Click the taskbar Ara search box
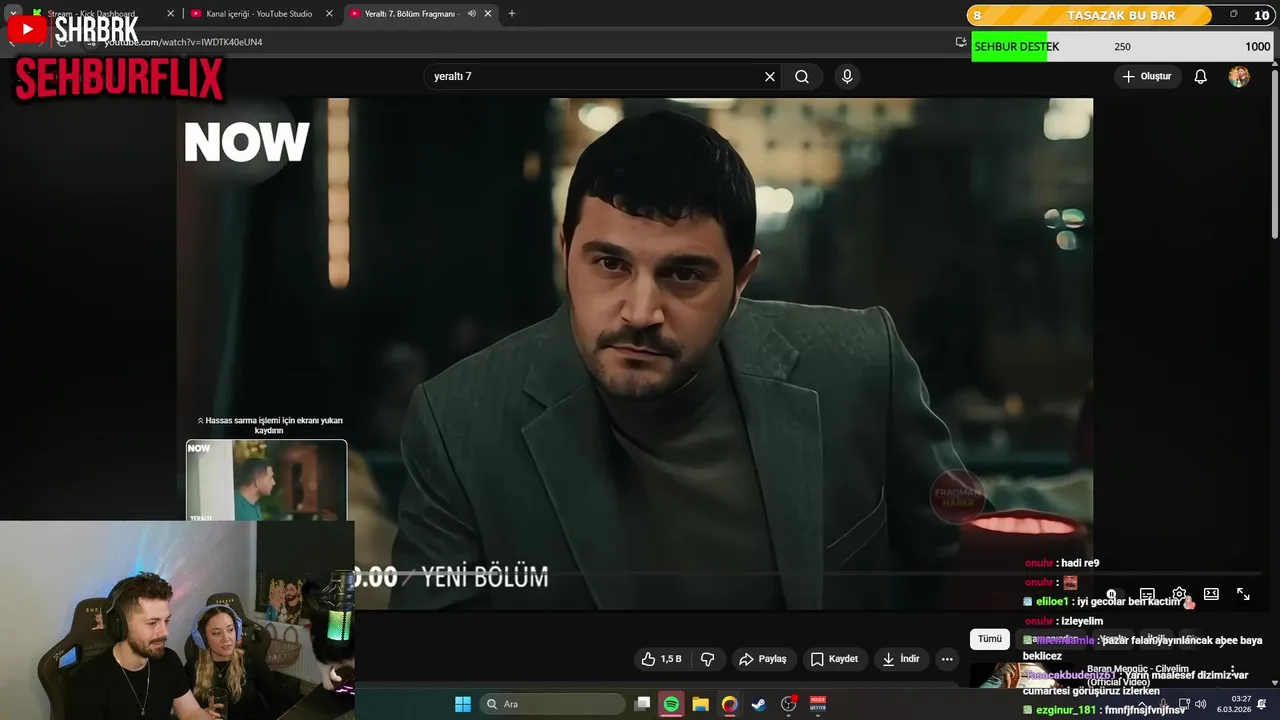 click(x=552, y=704)
